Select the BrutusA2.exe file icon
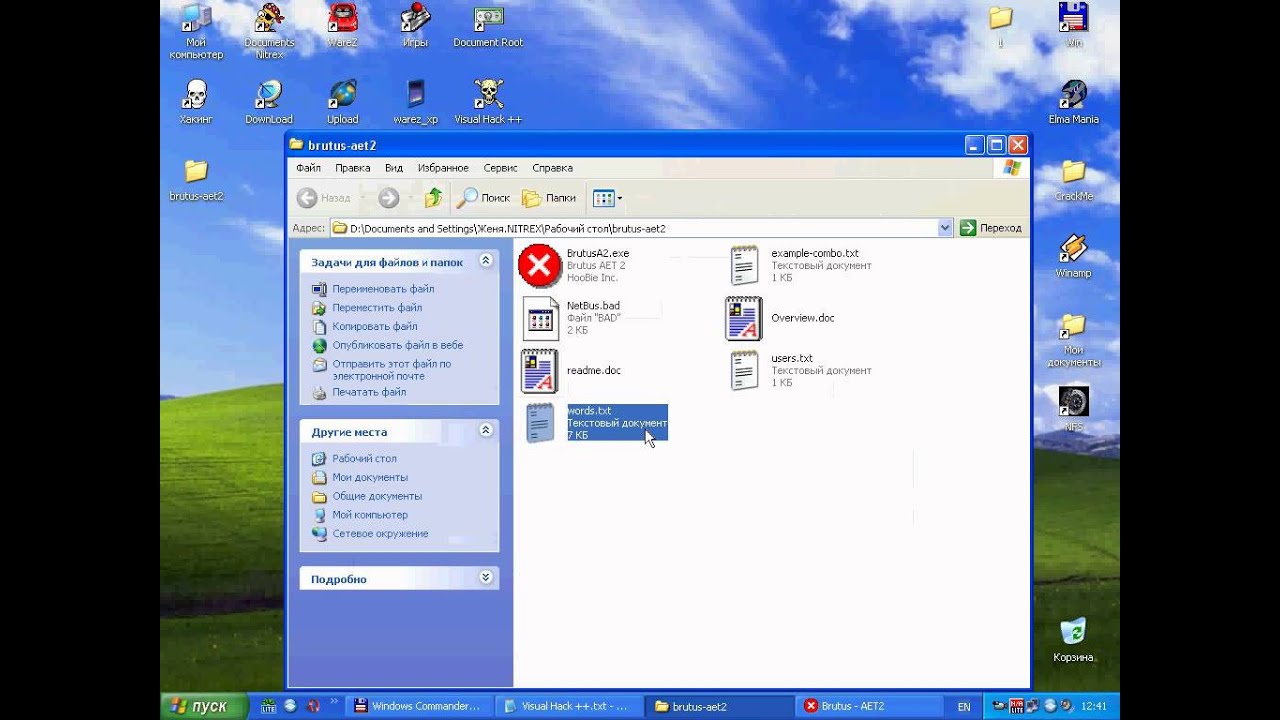The width and height of the screenshot is (1280, 720). (540, 266)
